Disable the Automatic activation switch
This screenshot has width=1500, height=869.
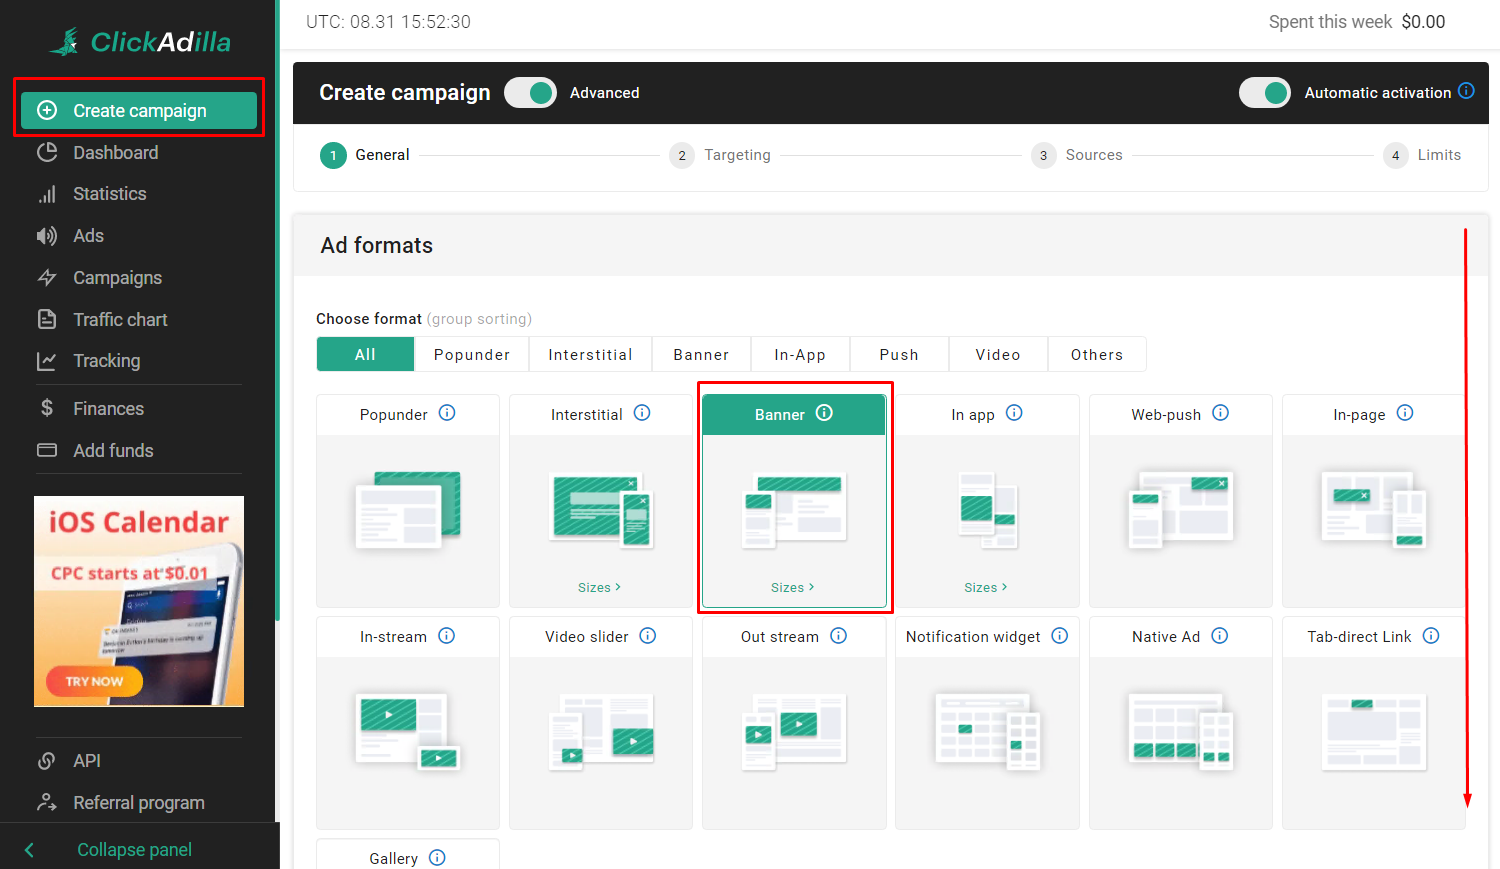[x=1264, y=93]
